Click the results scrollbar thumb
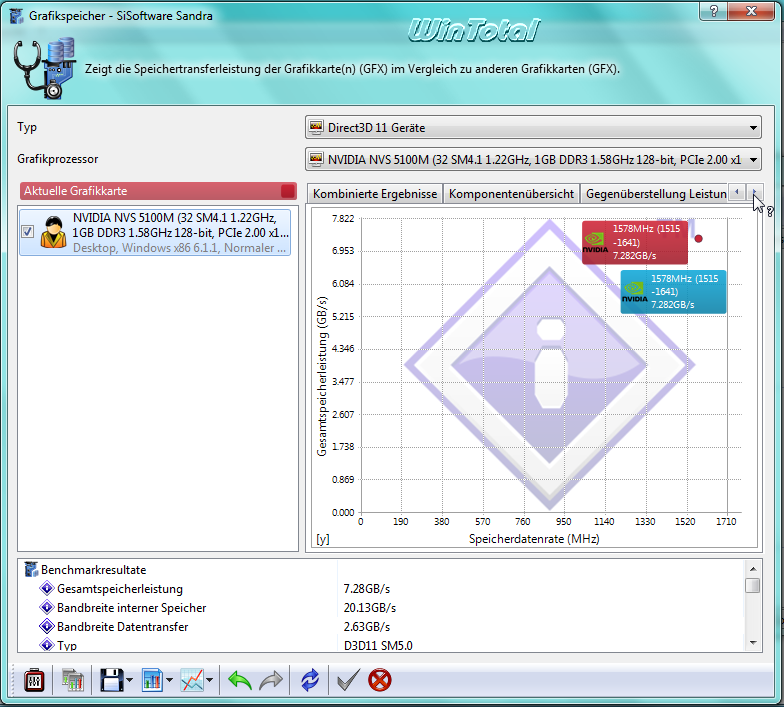Screen dimensions: 784x707 point(753,586)
